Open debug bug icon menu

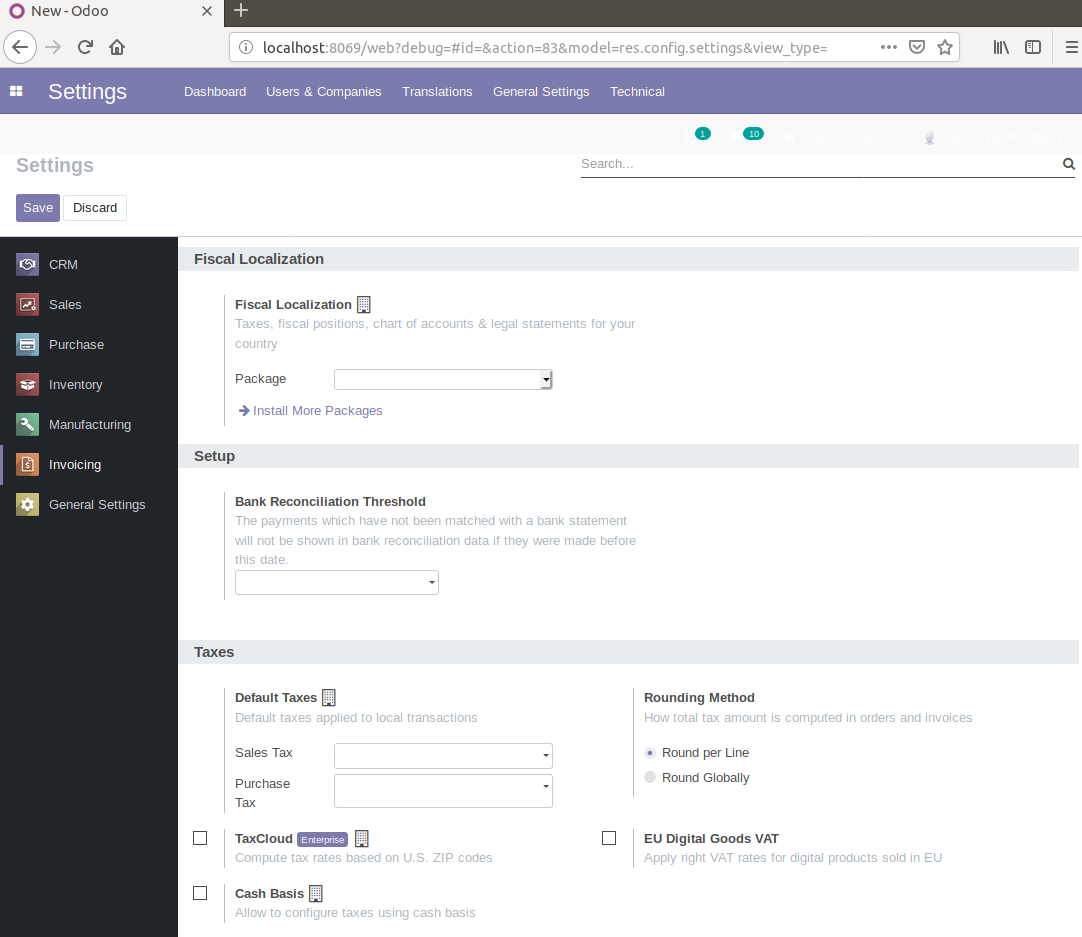click(x=790, y=137)
